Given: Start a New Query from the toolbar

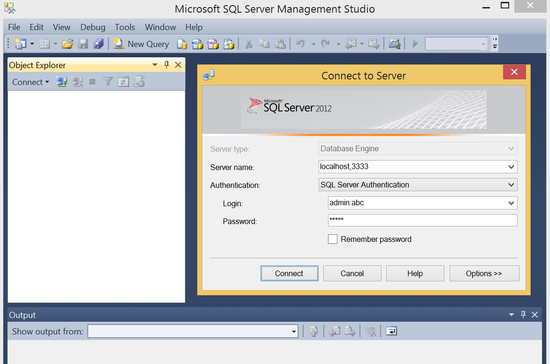Looking at the screenshot, I should (141, 44).
